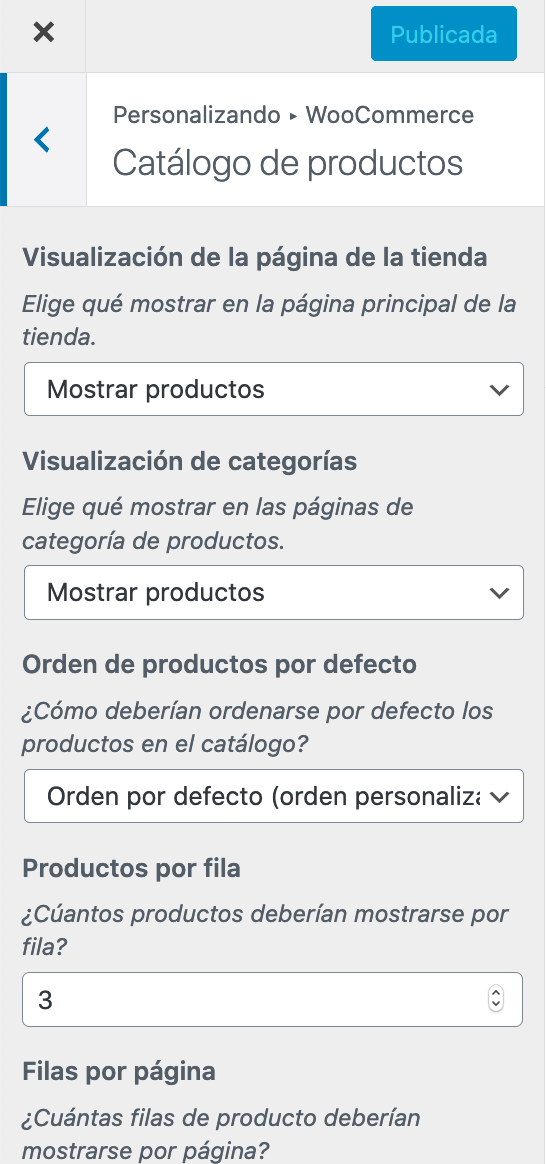Click the chevron arrow of the default sorting select
The height and width of the screenshot is (1164, 546).
coord(499,797)
